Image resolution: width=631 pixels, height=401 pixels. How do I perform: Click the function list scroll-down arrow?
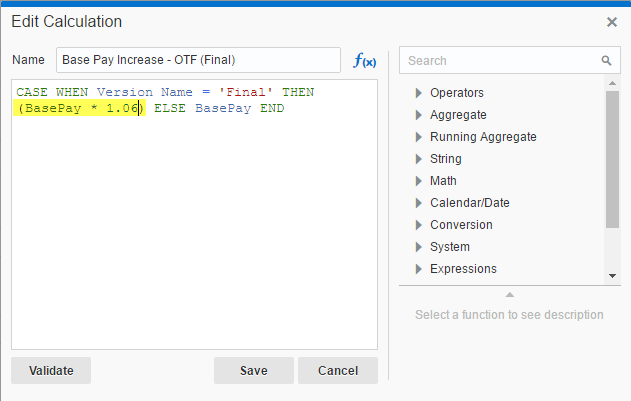pos(613,276)
